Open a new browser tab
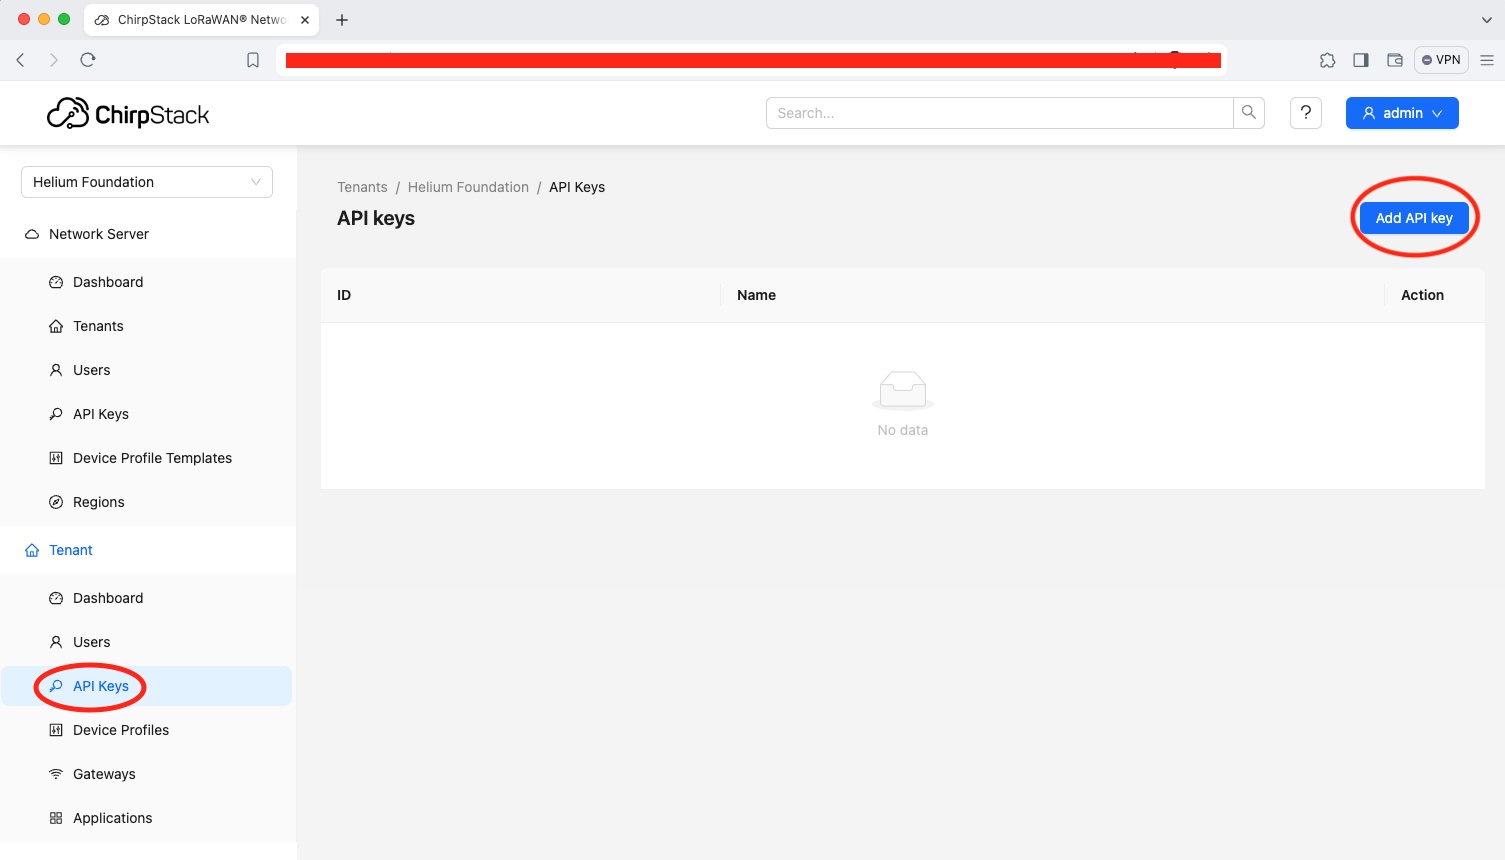Viewport: 1505px width, 860px height. point(342,20)
